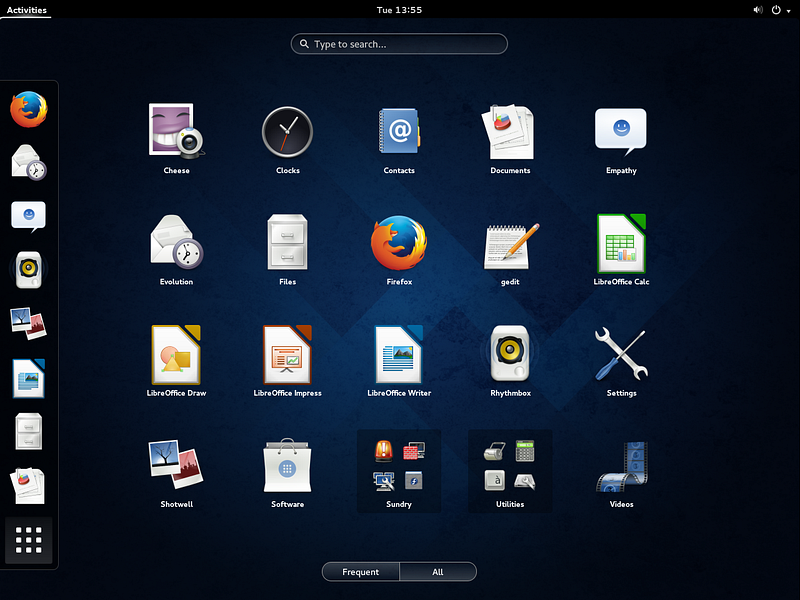Click the search magnifier icon
800x600 pixels.
(x=304, y=44)
